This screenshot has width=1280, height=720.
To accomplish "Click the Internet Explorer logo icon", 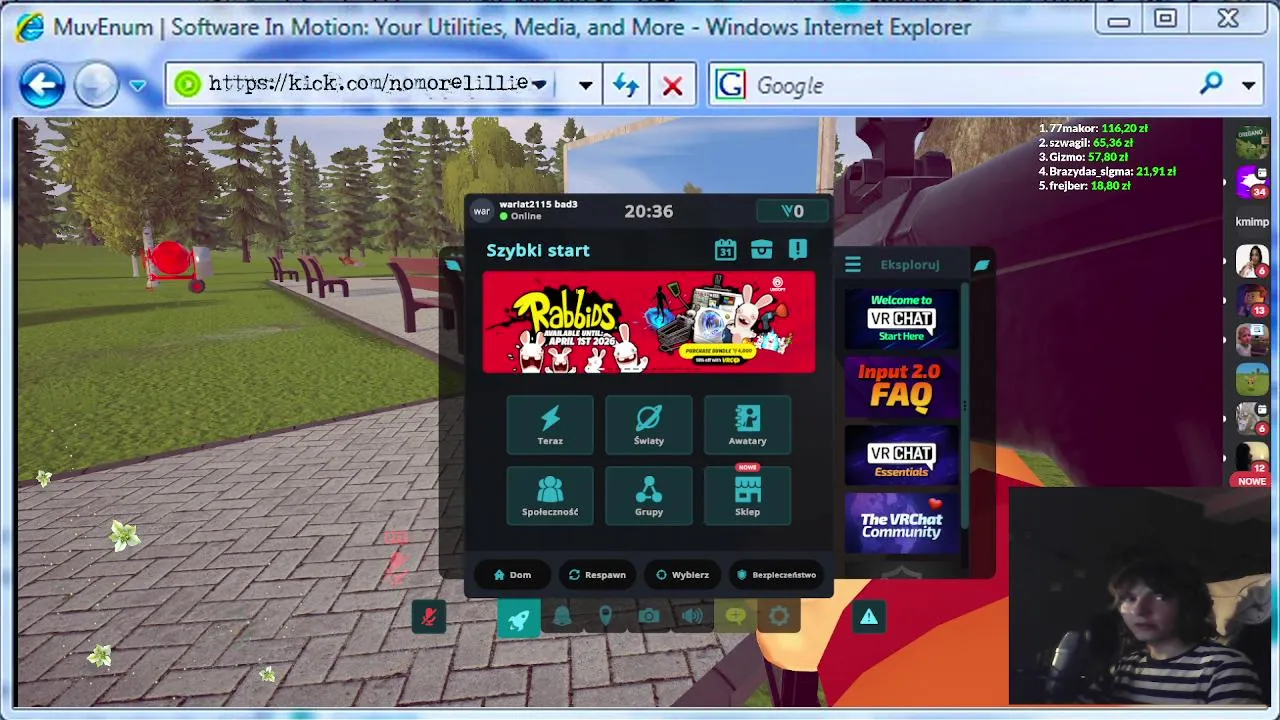I will pyautogui.click(x=30, y=27).
